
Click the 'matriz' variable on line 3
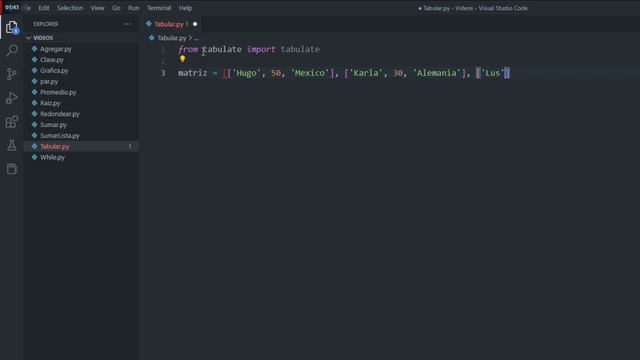[x=193, y=73]
